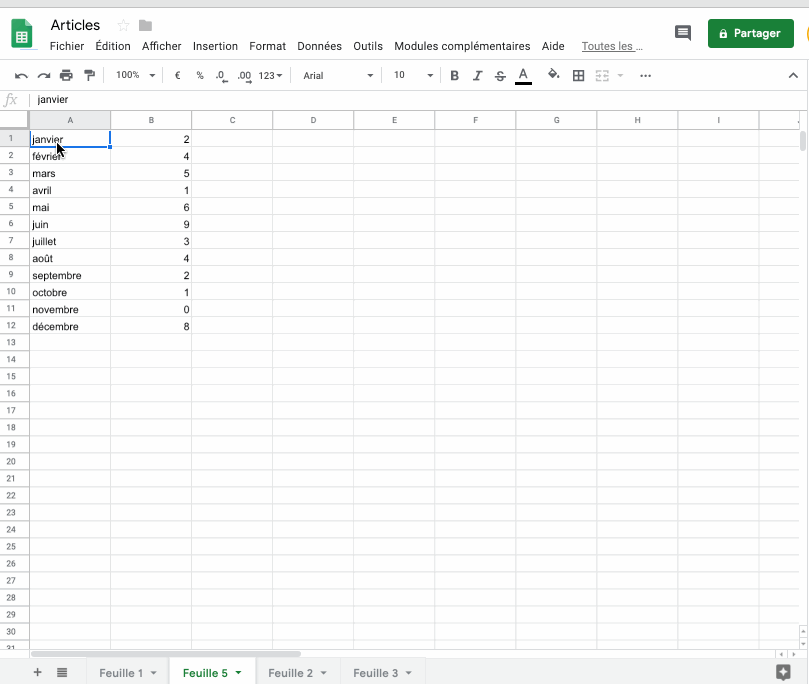This screenshot has height=684, width=809.
Task: Click the redo arrow icon
Action: tap(44, 76)
